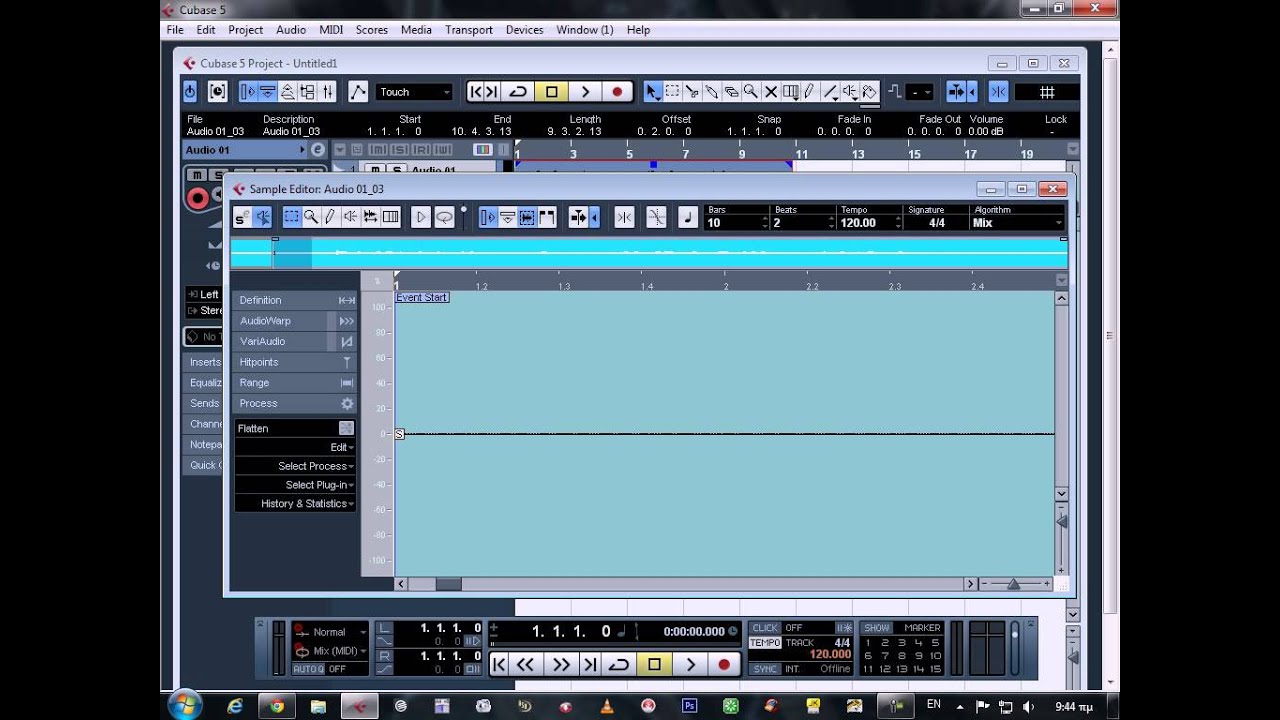Open the Definition inspector tab

(x=295, y=300)
